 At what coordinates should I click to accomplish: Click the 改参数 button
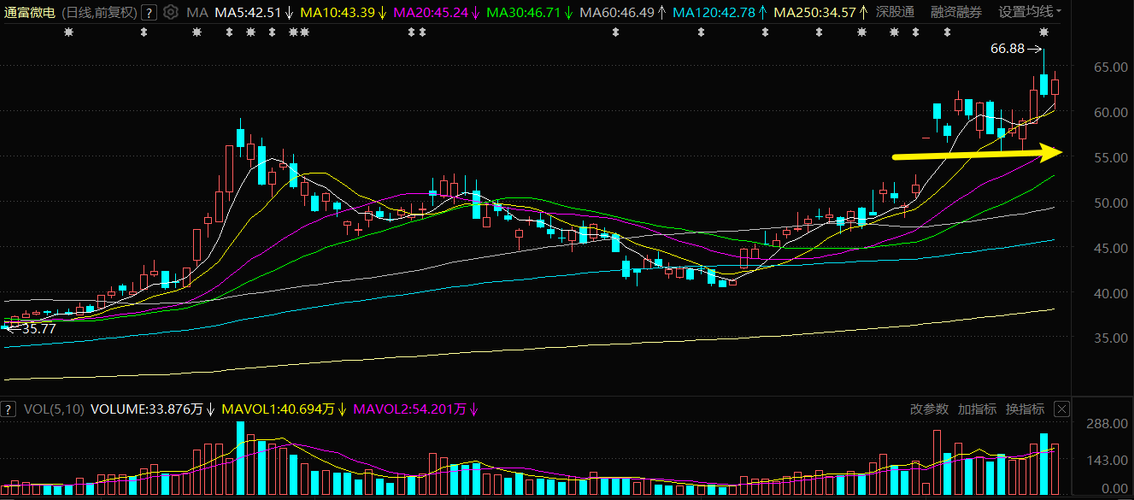(929, 410)
